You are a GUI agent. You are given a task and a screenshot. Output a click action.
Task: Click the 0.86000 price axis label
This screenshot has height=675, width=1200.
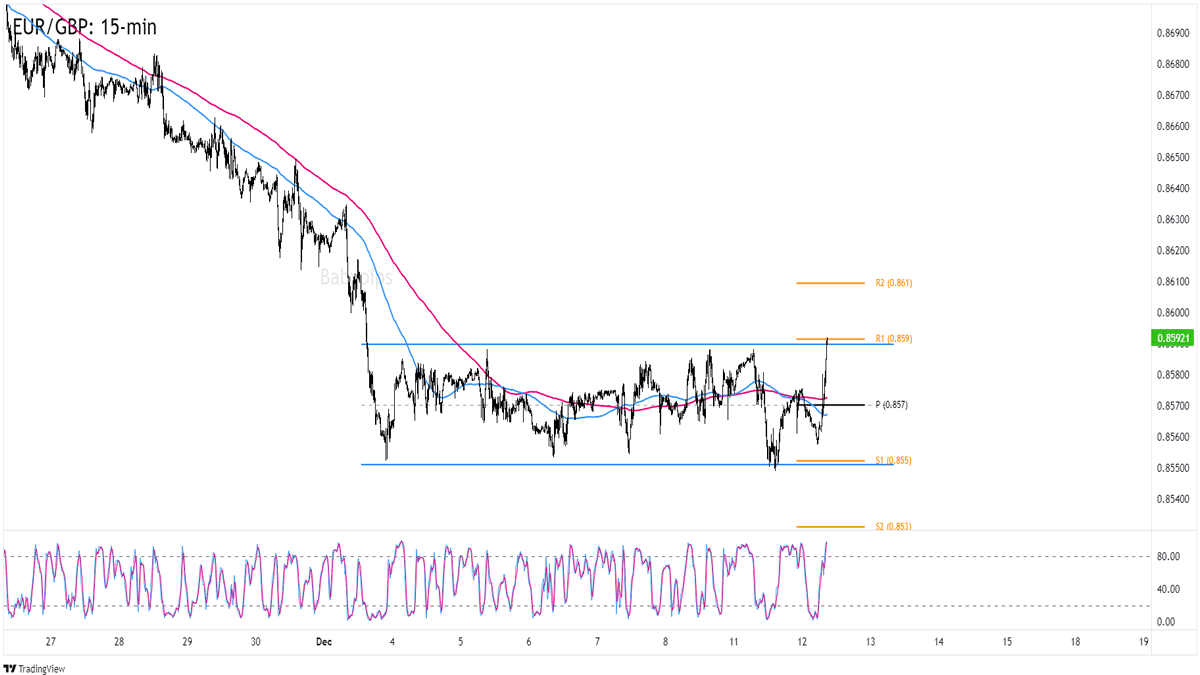click(x=1174, y=313)
